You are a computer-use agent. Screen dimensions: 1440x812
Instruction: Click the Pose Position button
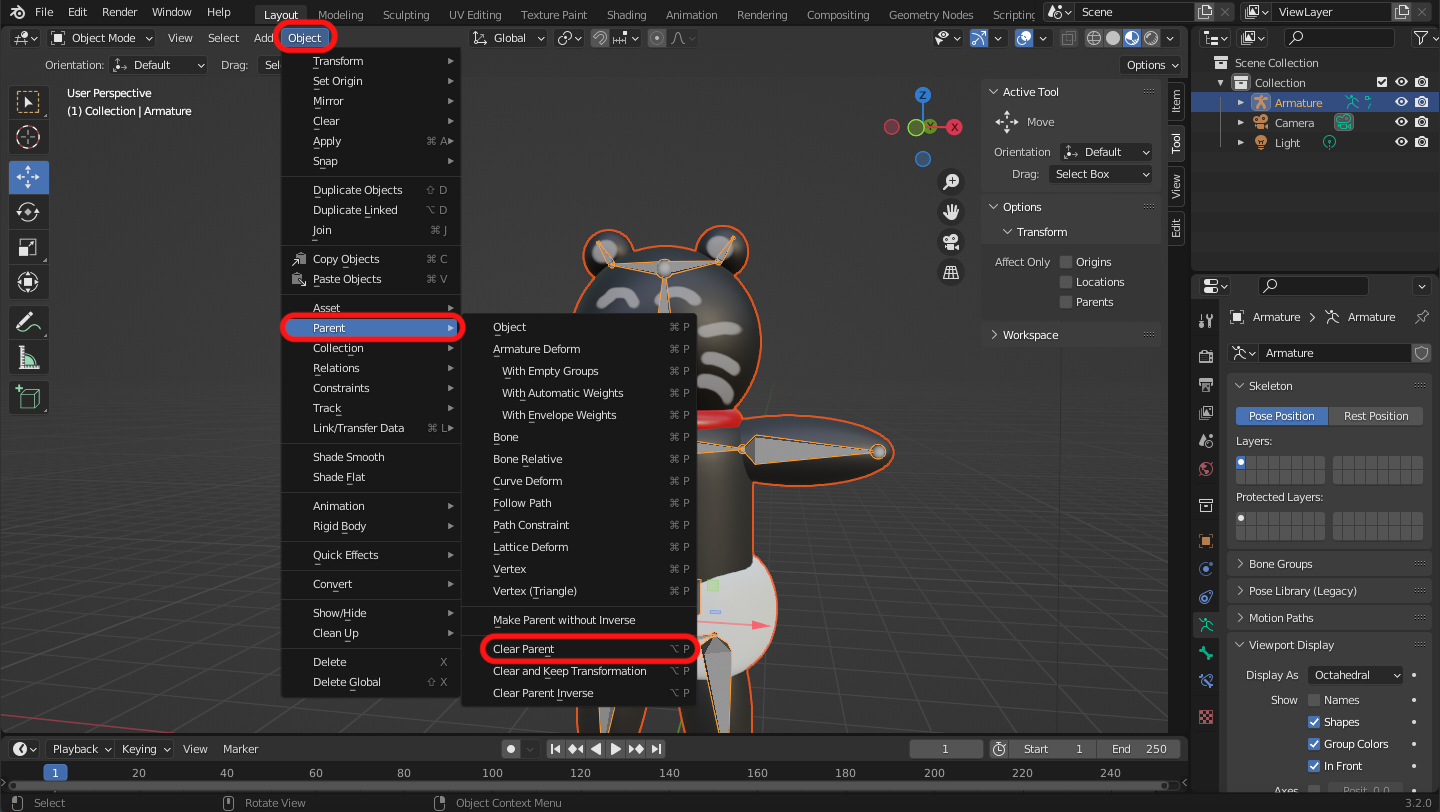1281,416
